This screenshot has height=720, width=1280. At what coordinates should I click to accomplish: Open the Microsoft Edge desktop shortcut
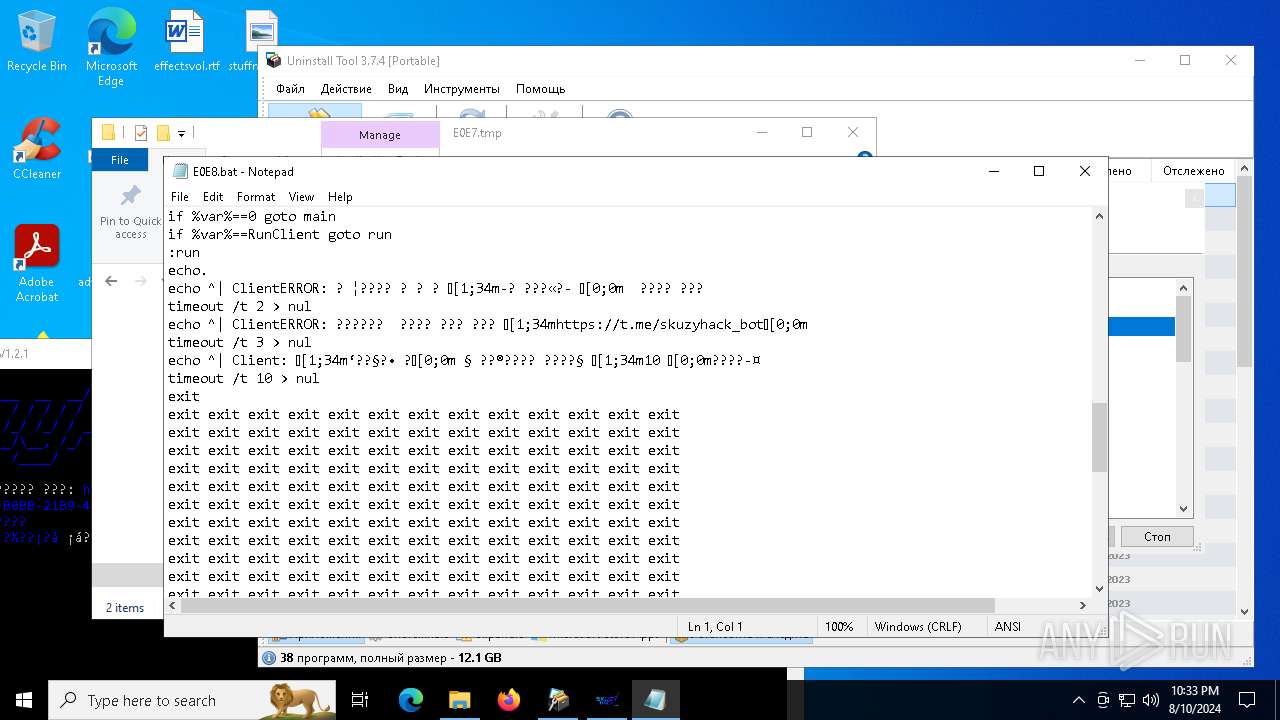111,46
